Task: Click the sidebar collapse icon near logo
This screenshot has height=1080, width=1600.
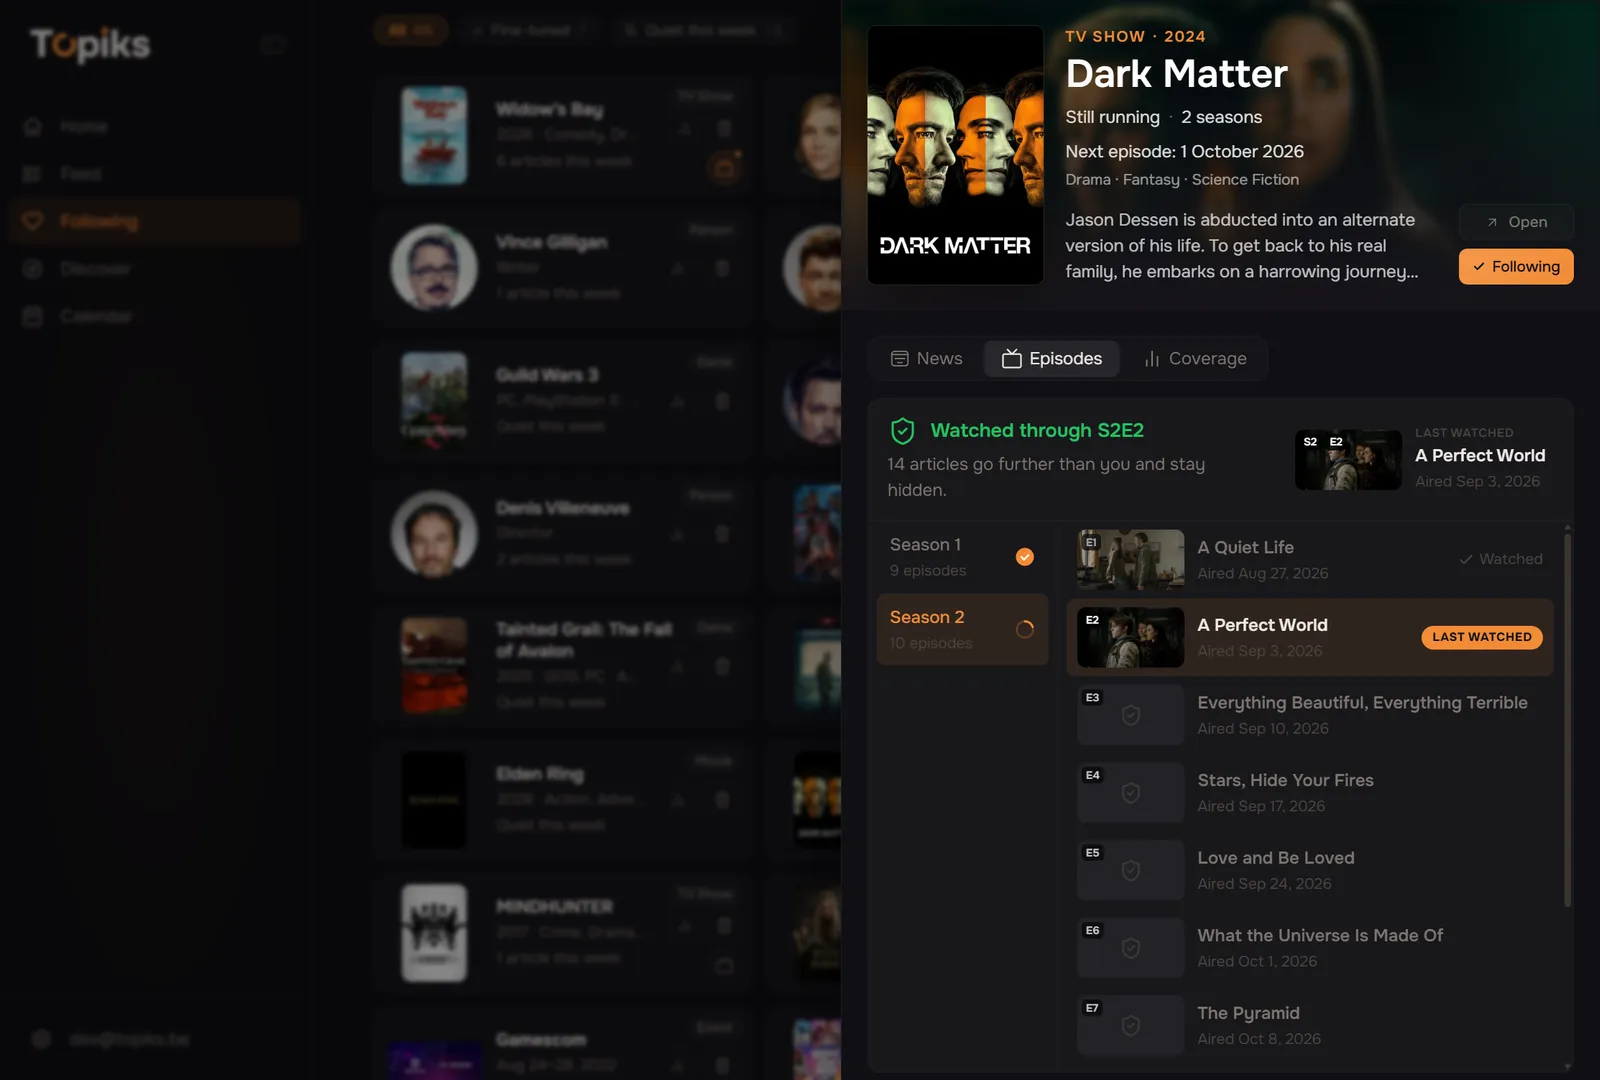Action: pos(272,44)
